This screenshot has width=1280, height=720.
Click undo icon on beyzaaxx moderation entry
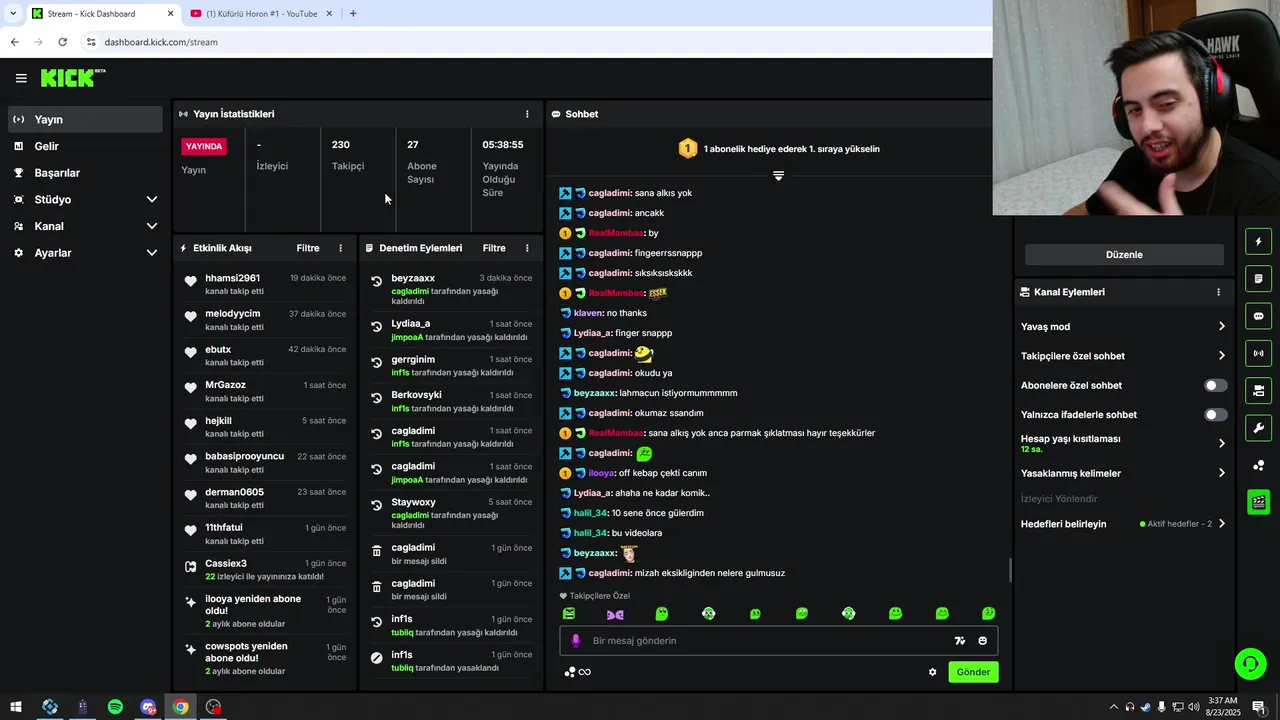[377, 283]
